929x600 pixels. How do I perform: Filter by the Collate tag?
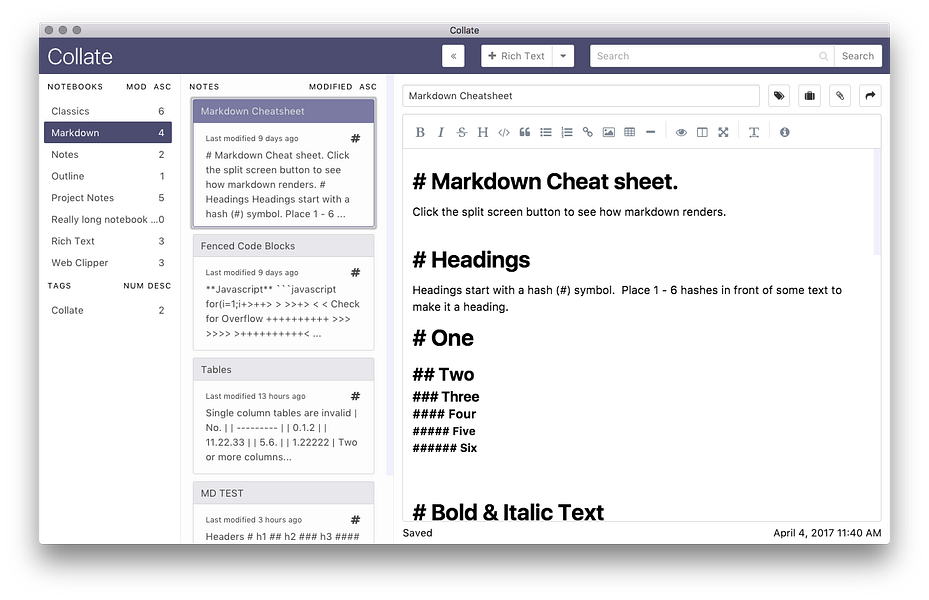coord(108,310)
